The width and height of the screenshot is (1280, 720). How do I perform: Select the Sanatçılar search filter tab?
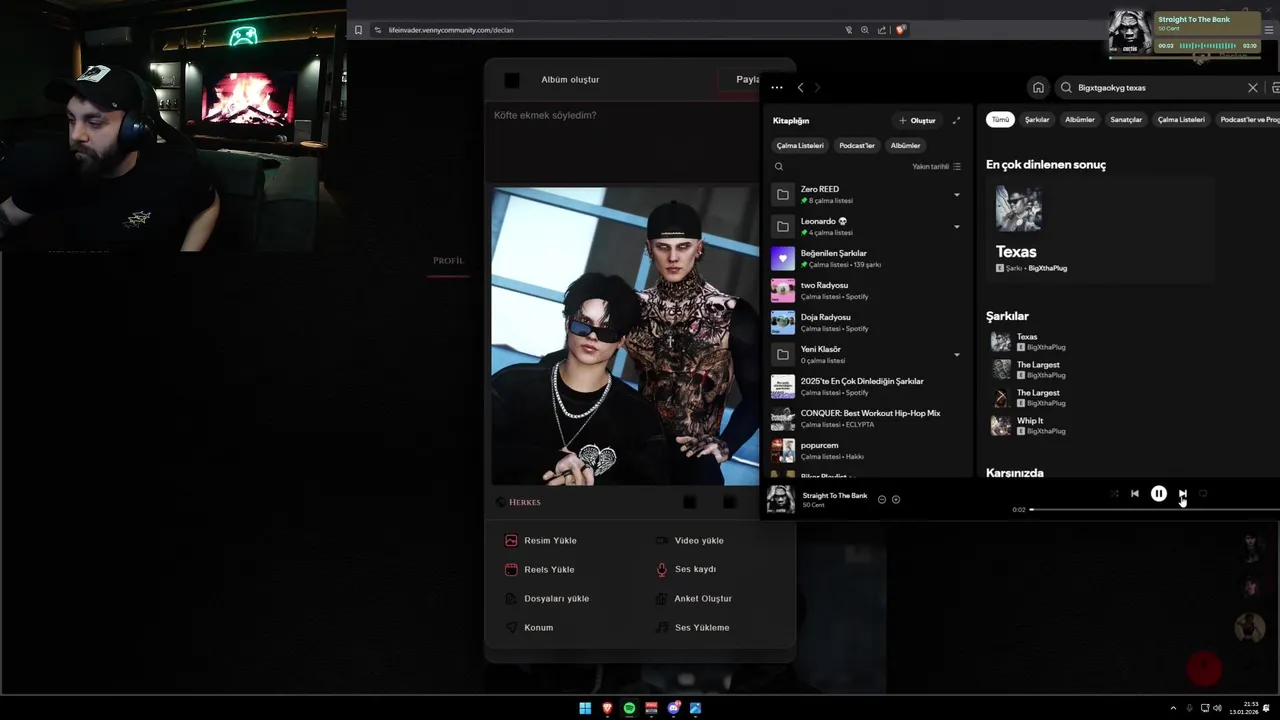(x=1126, y=119)
